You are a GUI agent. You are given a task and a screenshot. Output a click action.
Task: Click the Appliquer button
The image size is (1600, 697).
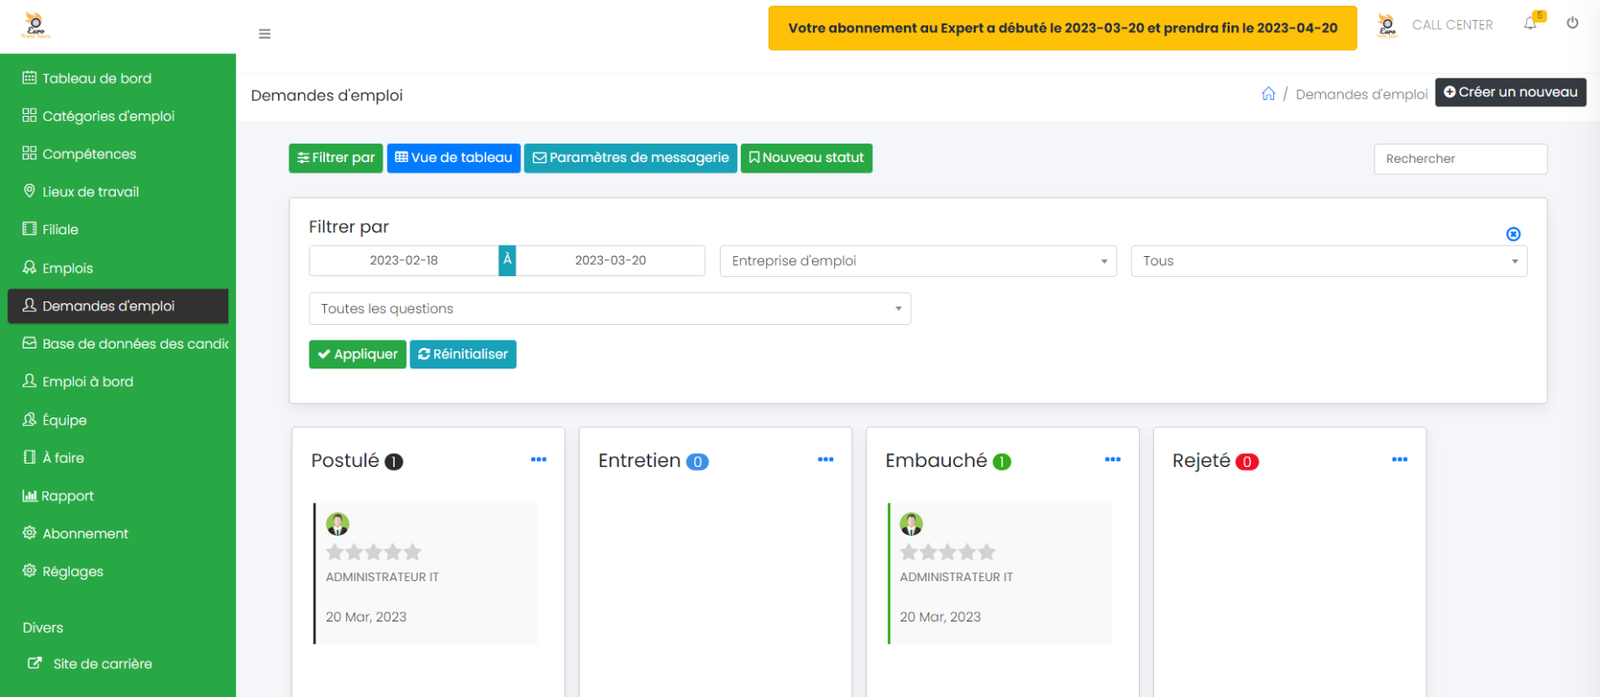click(x=357, y=354)
